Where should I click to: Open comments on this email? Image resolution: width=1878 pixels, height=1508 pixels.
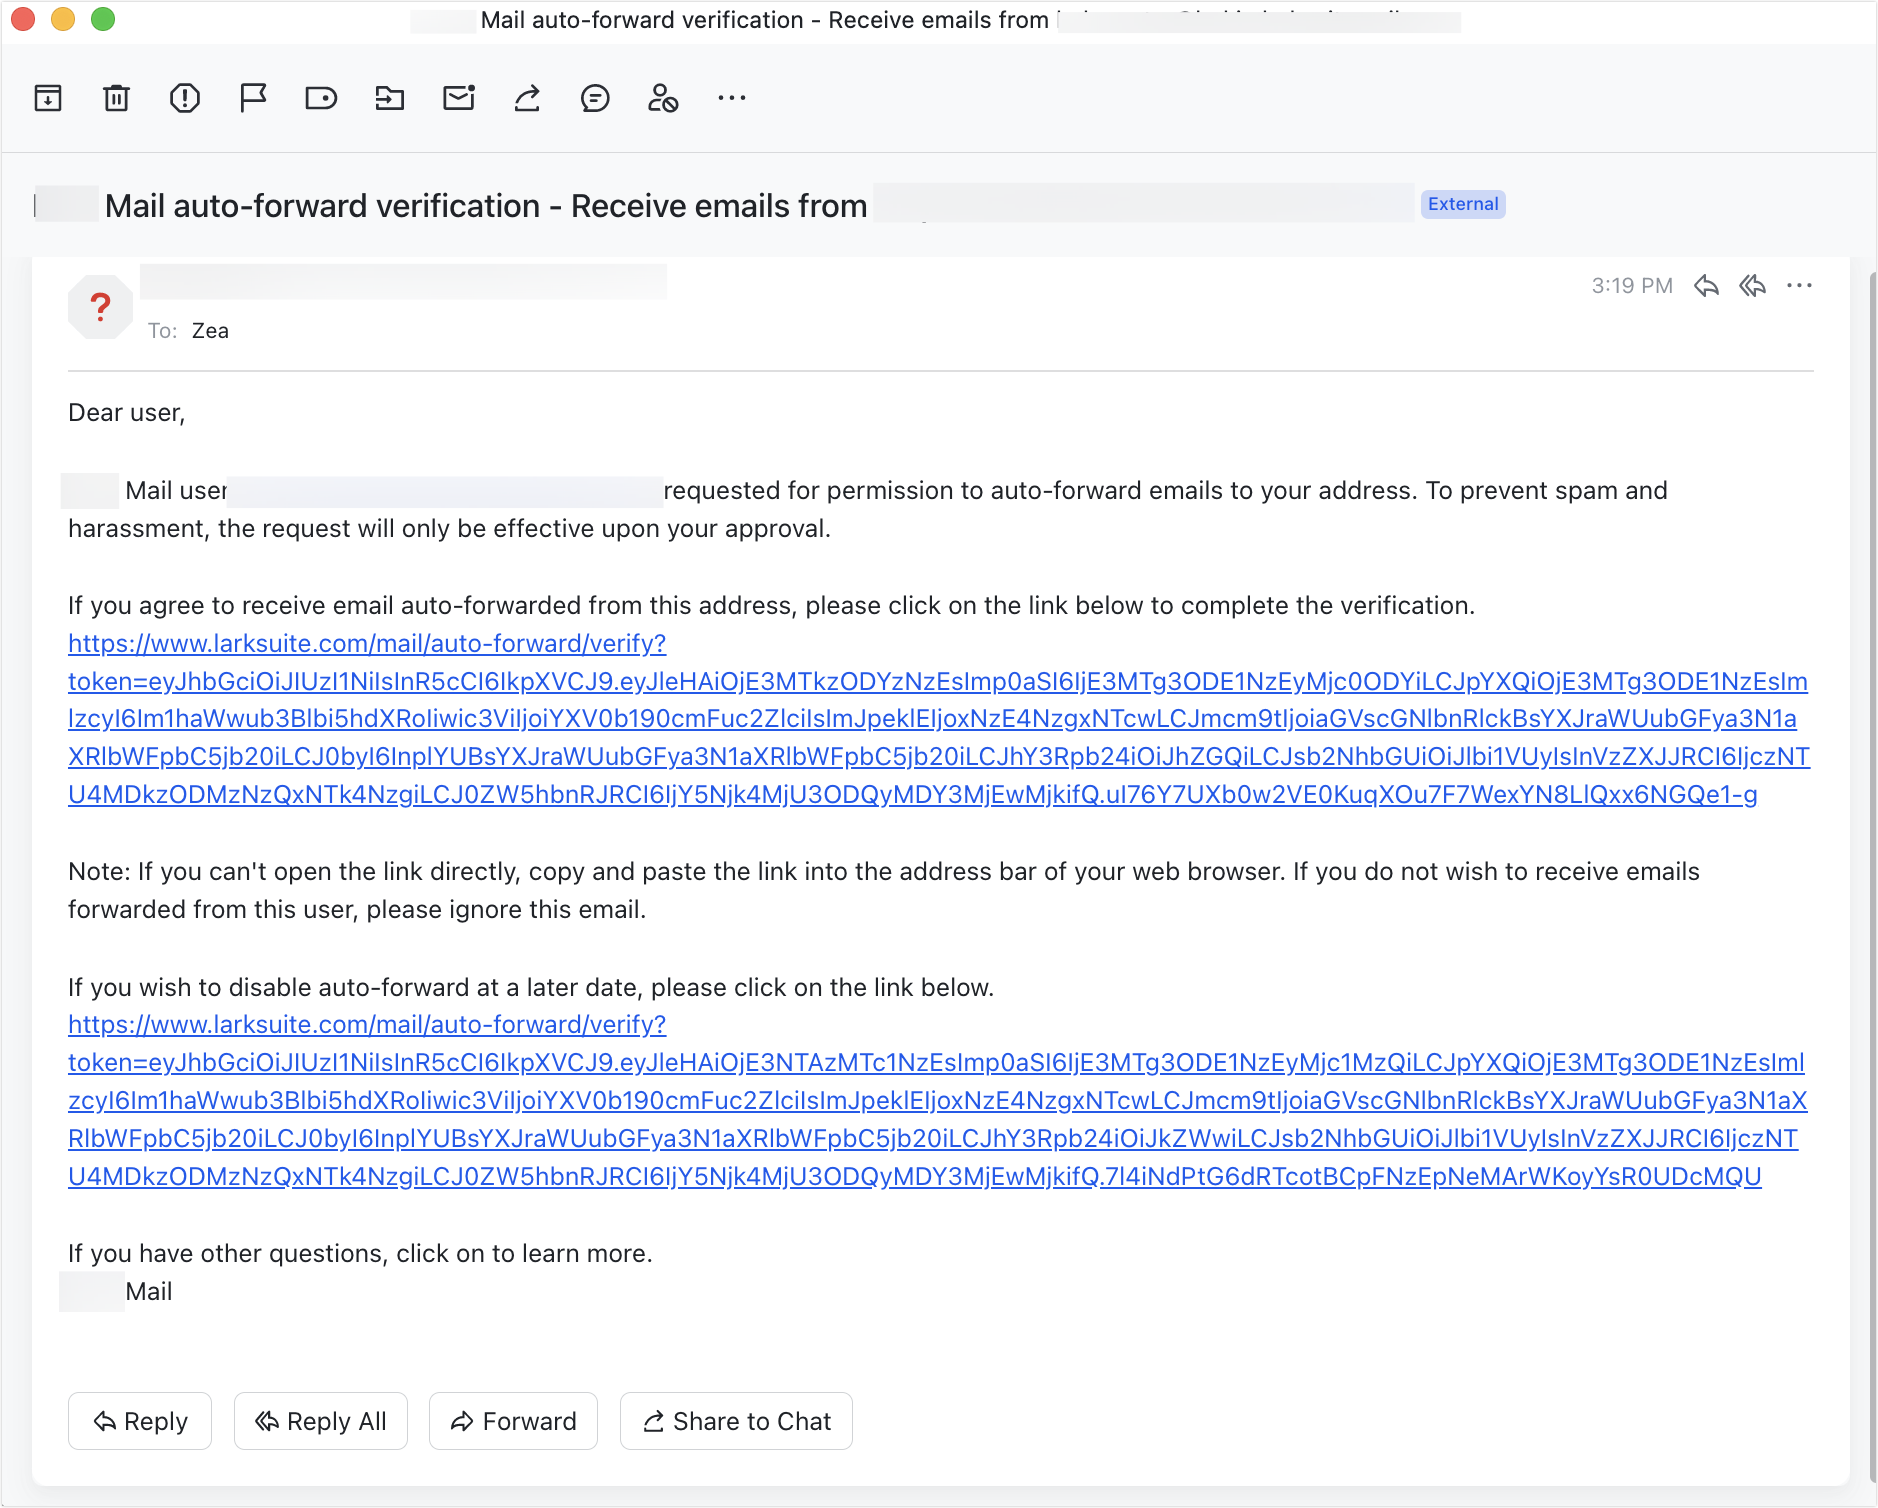point(597,97)
